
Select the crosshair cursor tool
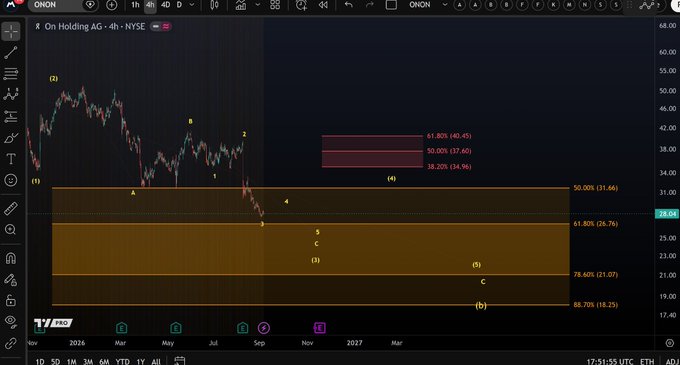(11, 32)
